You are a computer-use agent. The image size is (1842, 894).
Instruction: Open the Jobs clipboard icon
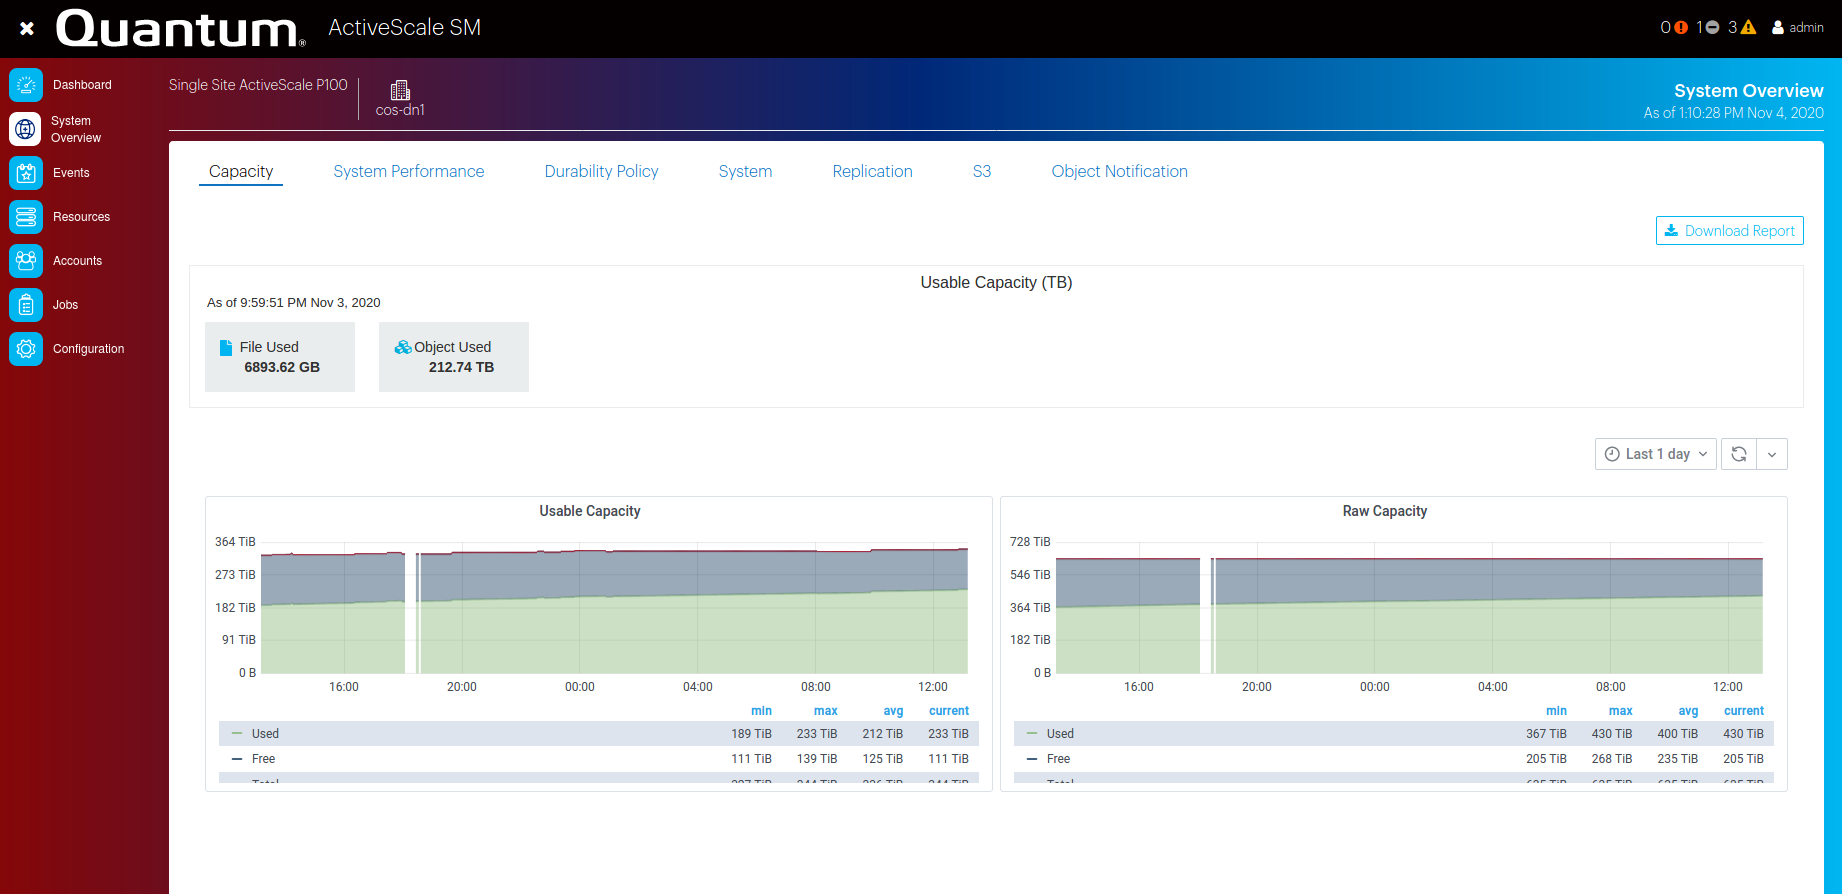(x=26, y=305)
